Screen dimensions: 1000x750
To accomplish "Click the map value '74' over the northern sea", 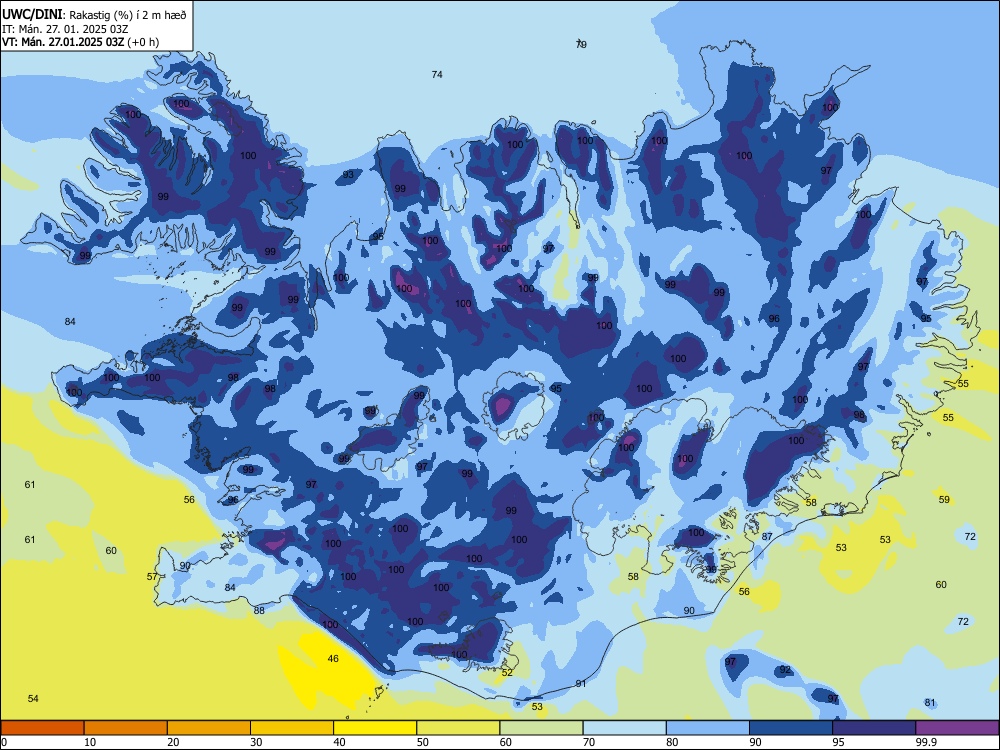I will tap(437, 75).
